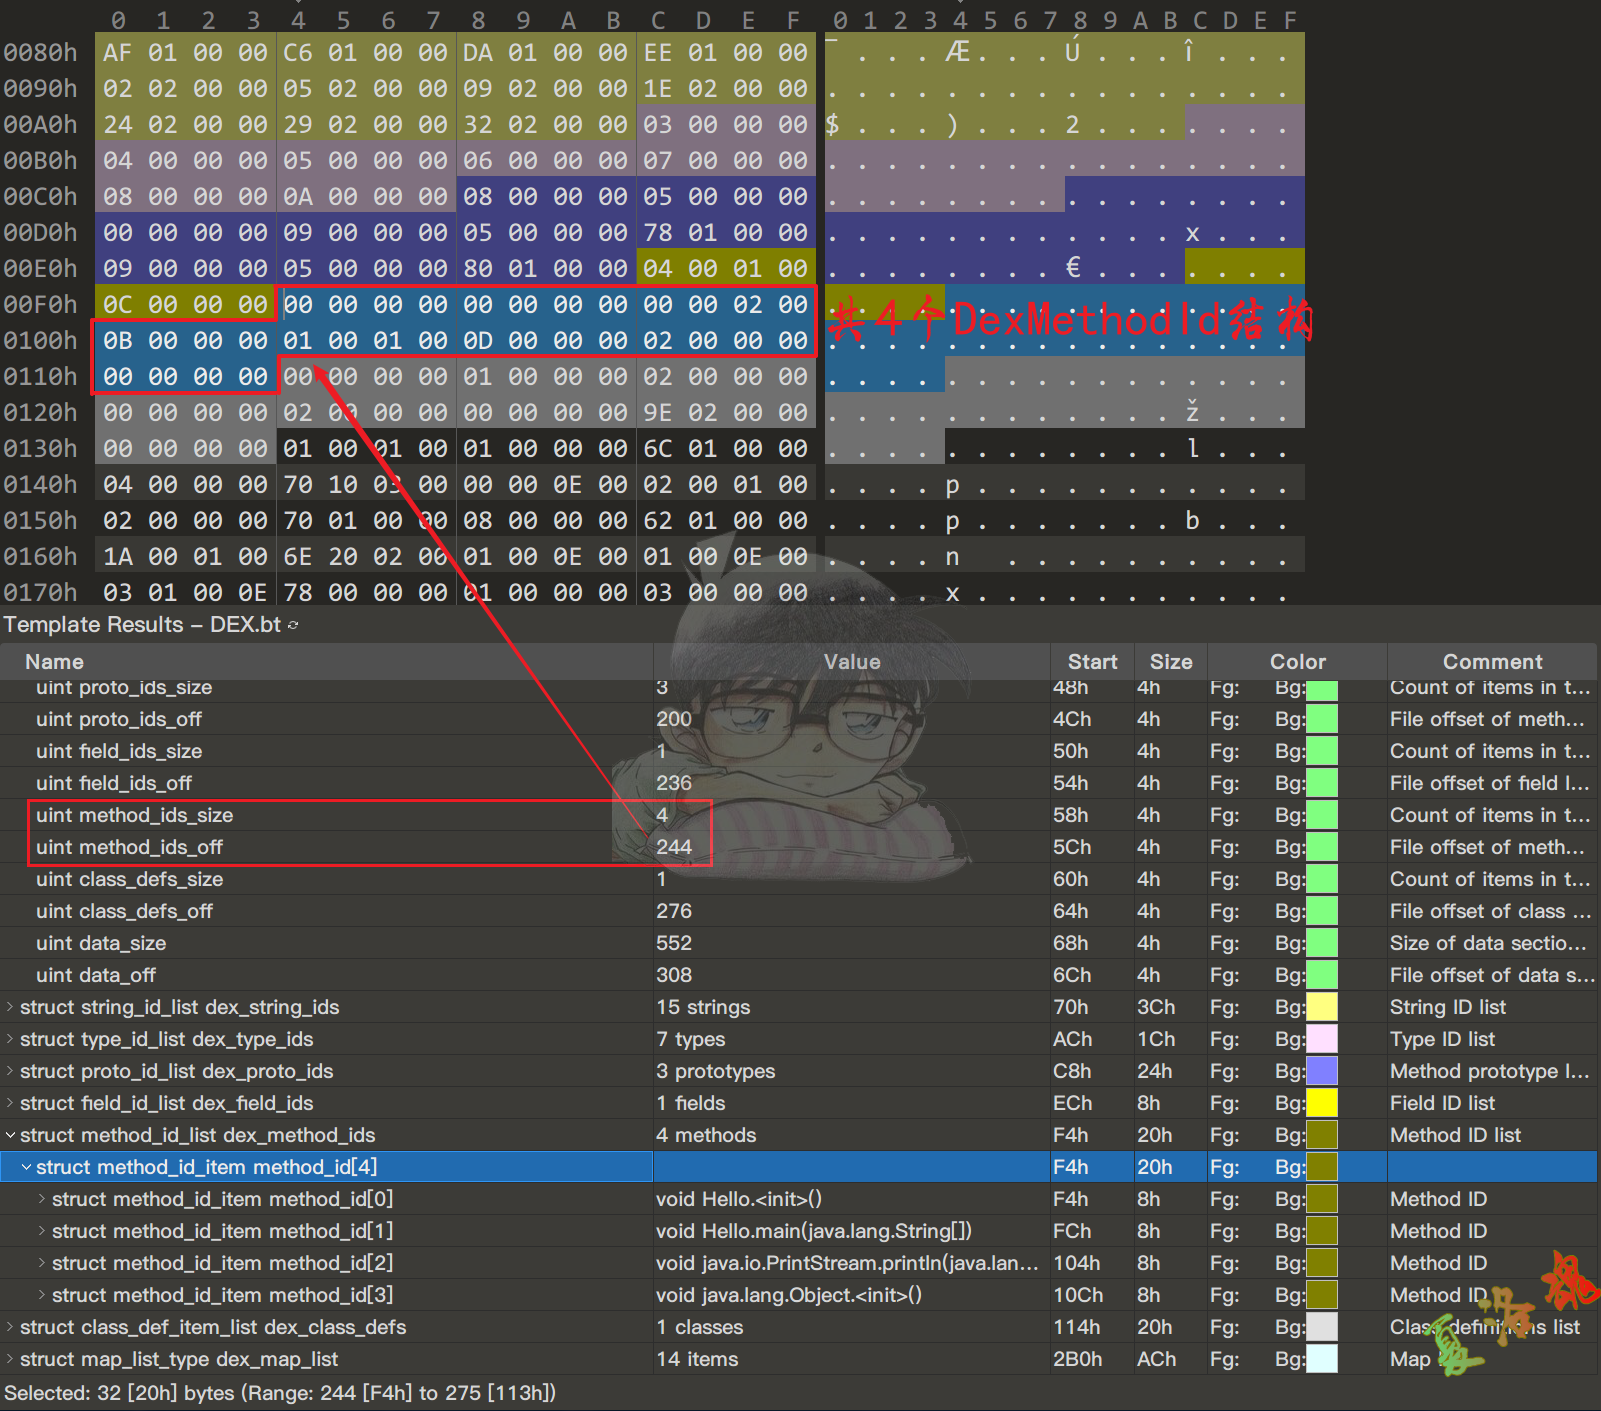
Task: Expand struct string_id_list dex_string_ids
Action: point(10,1007)
